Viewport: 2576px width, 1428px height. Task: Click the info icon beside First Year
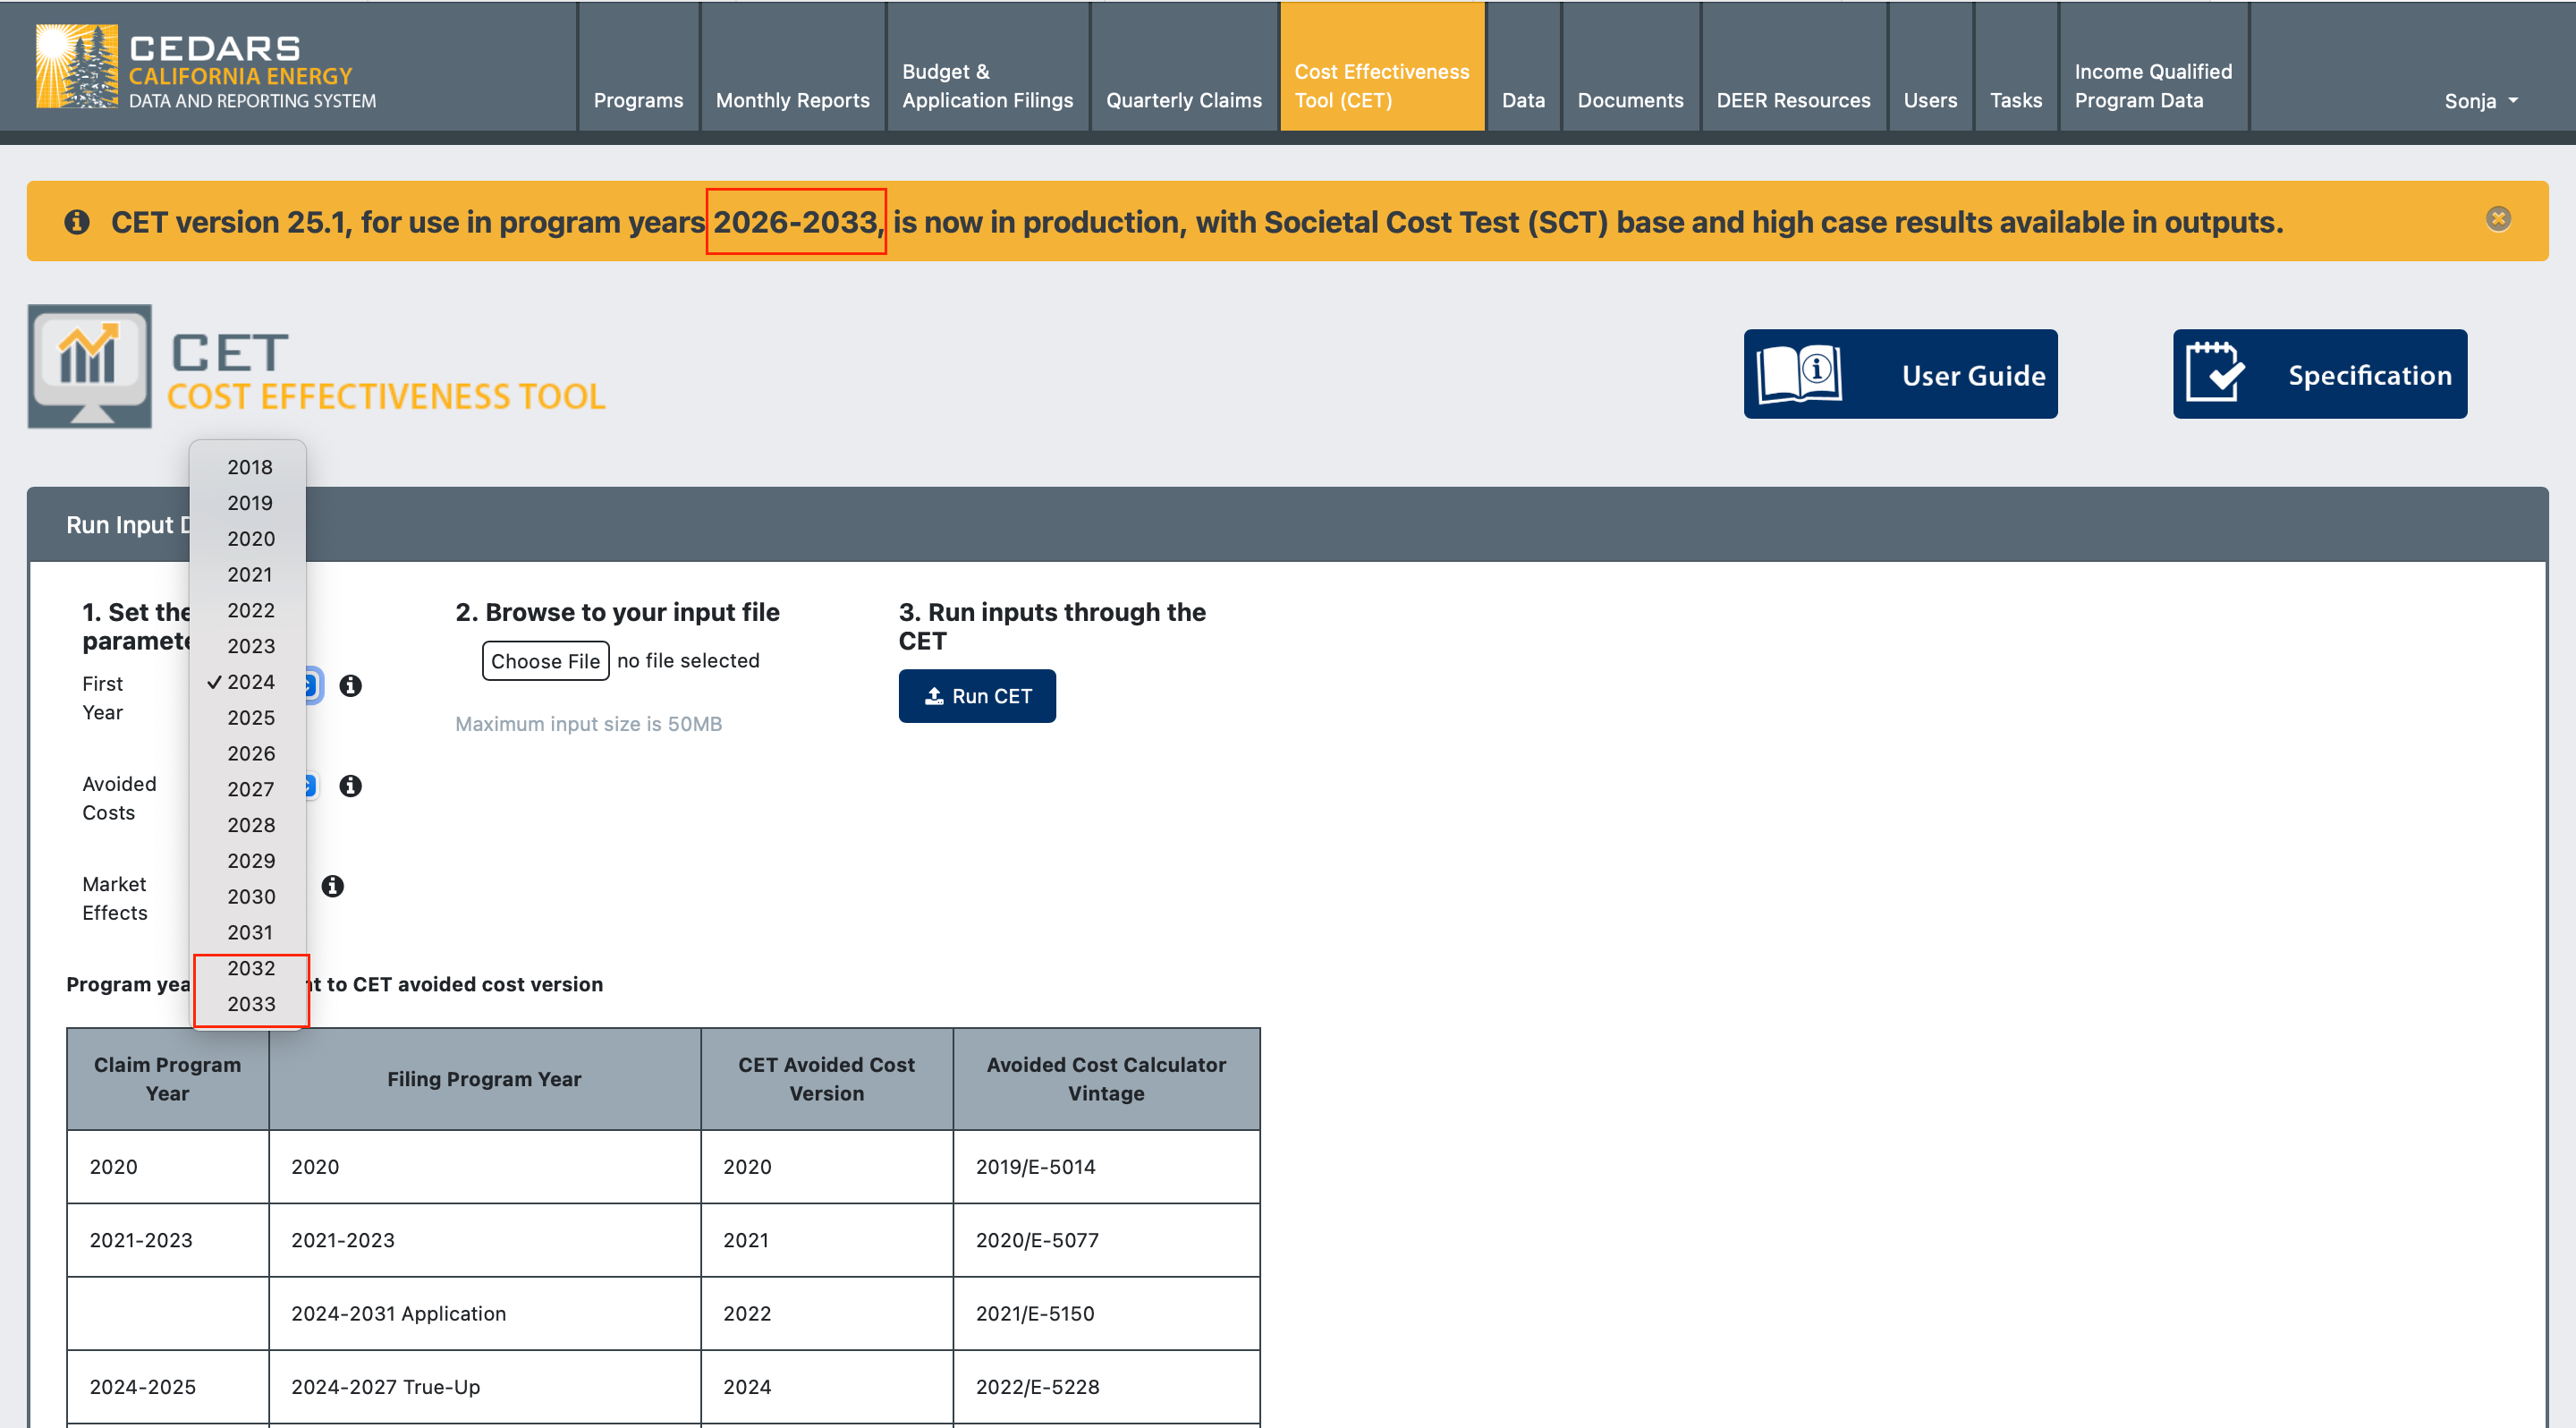point(350,686)
